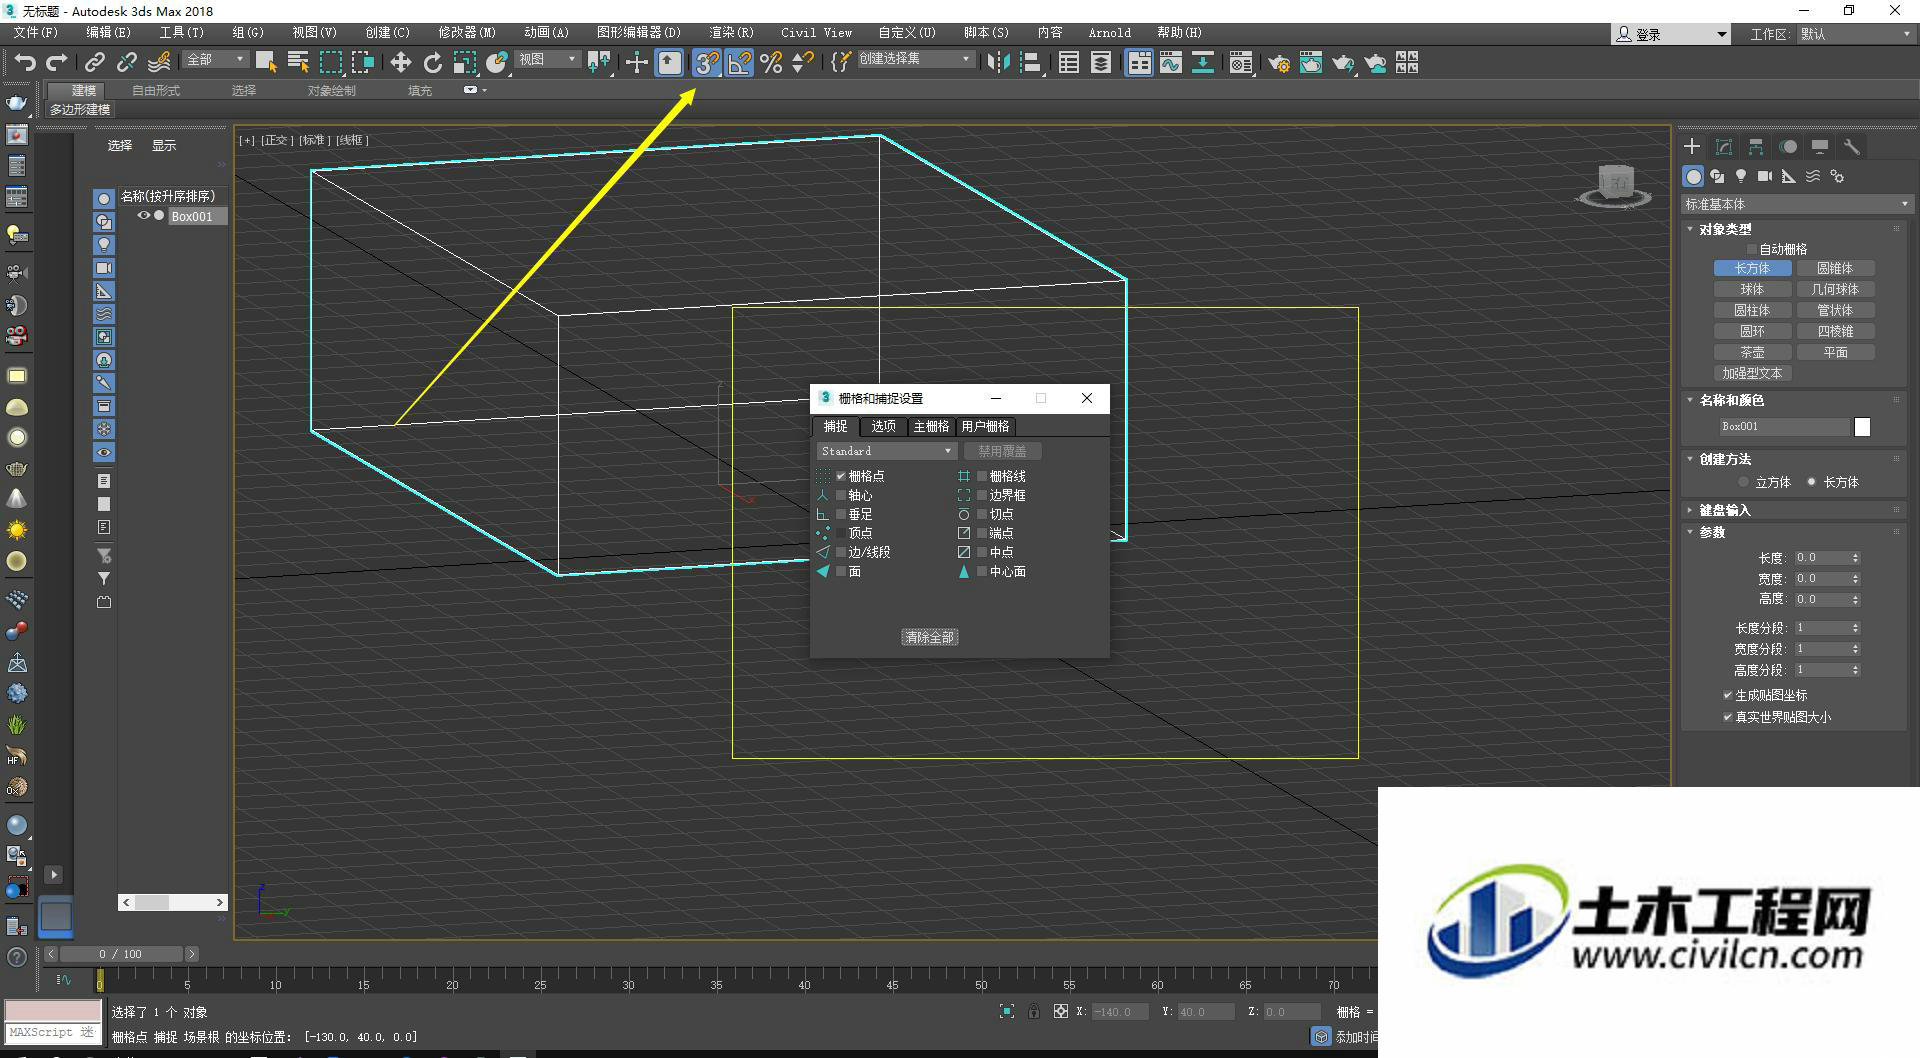Viewport: 1920px width, 1058px height.
Task: Click the Box001 white color swatch
Action: click(1862, 427)
